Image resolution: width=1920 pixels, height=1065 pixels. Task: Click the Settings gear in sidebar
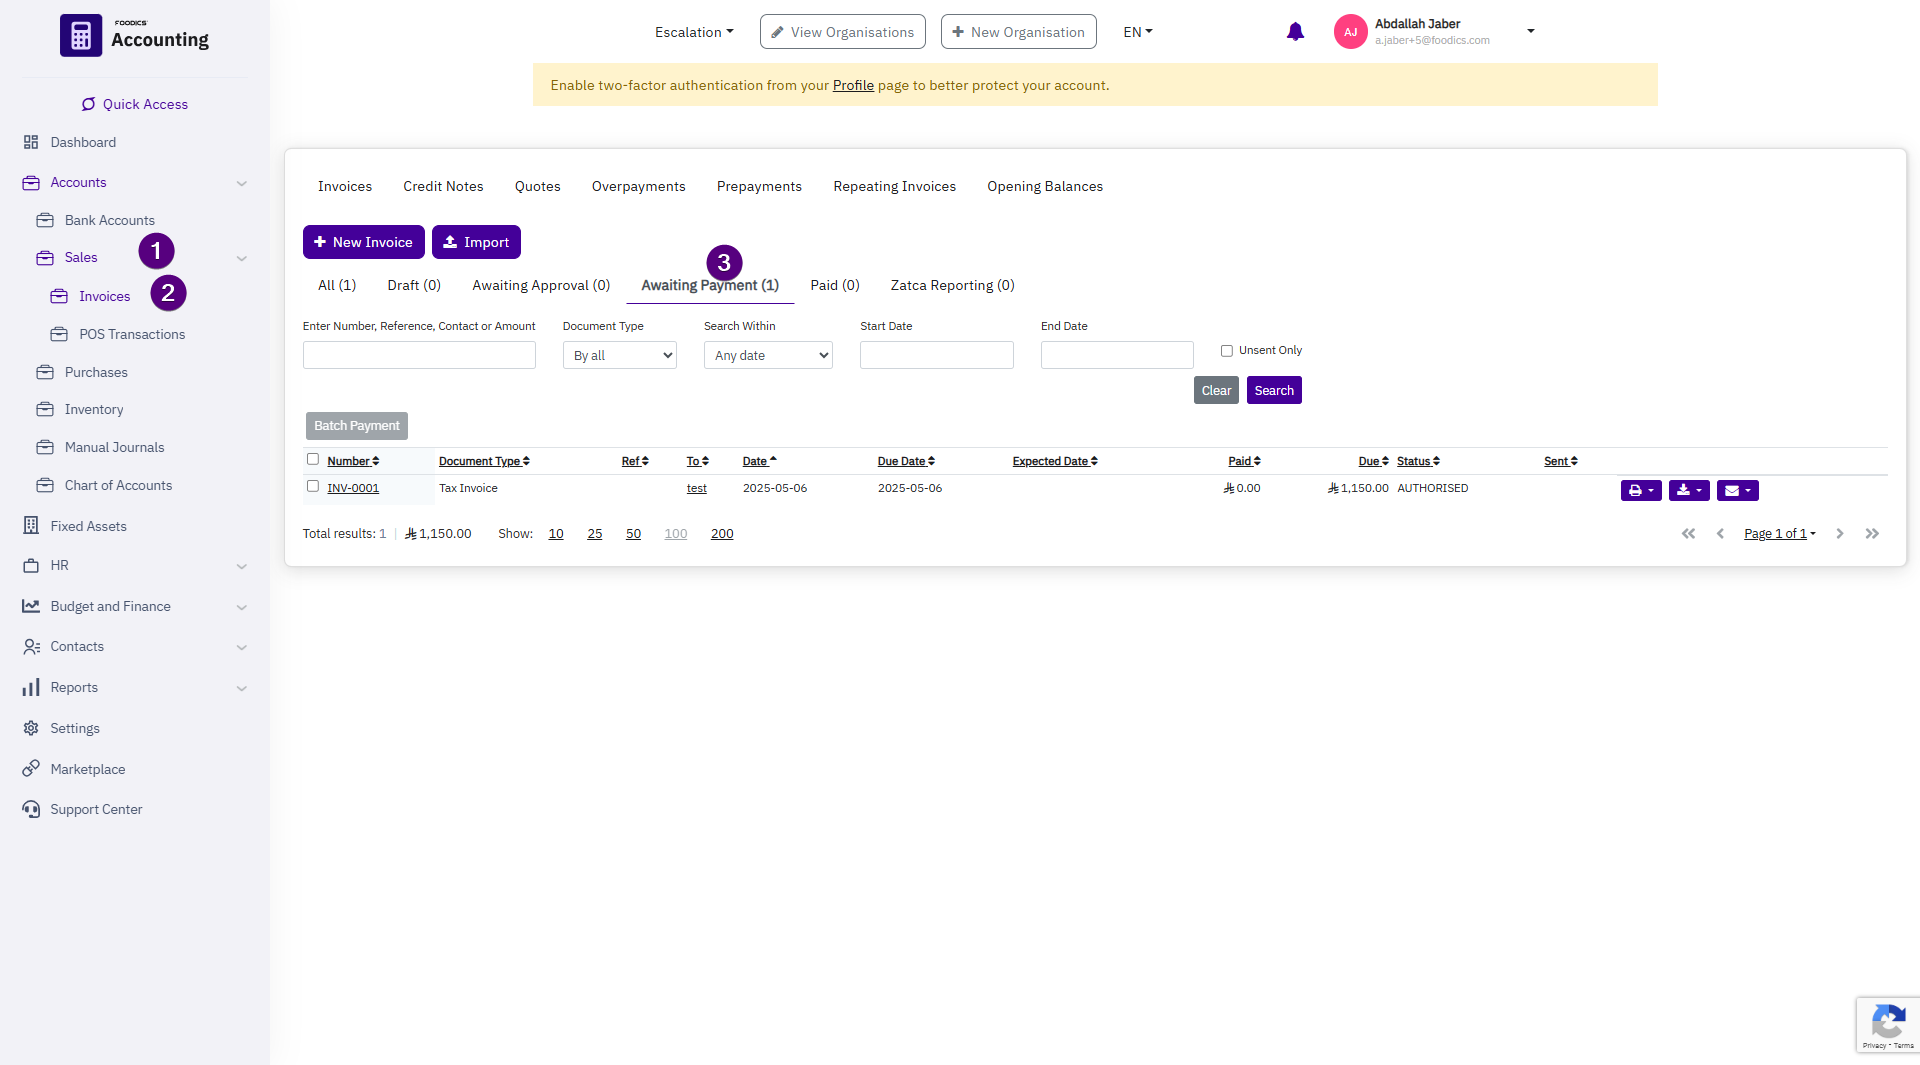coord(31,728)
